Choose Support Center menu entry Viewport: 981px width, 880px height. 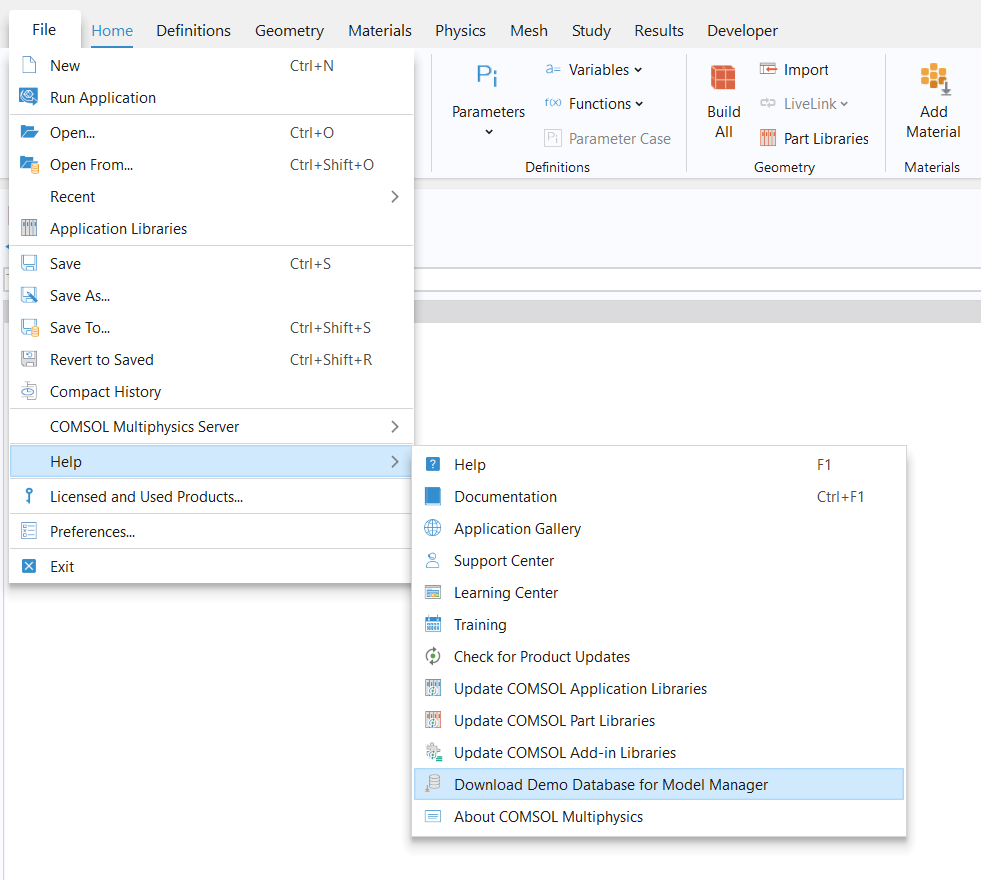click(659, 560)
